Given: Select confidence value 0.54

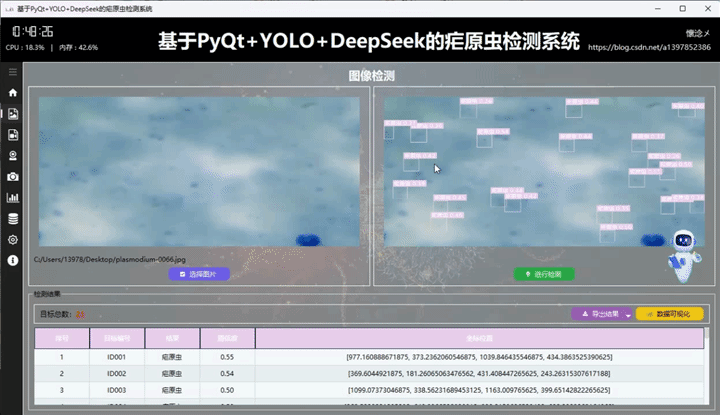Looking at the screenshot, I should pyautogui.click(x=227, y=373).
